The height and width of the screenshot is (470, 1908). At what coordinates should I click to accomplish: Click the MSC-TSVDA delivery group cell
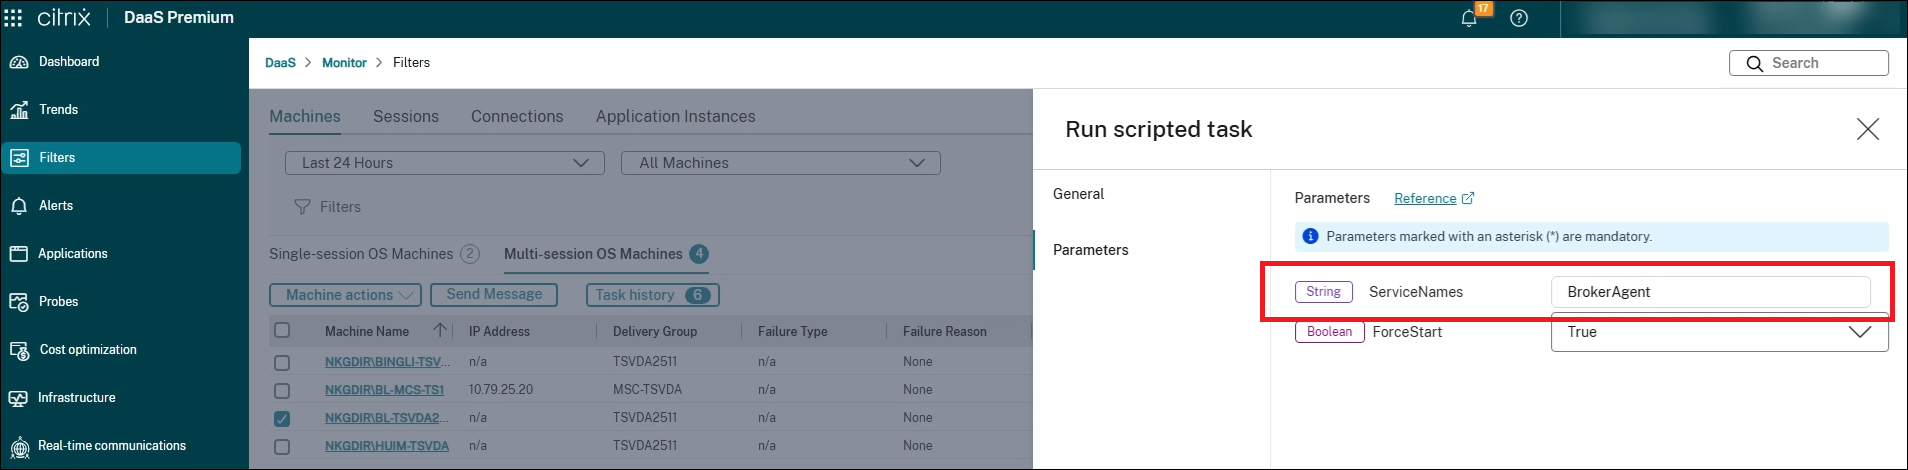pyautogui.click(x=647, y=390)
